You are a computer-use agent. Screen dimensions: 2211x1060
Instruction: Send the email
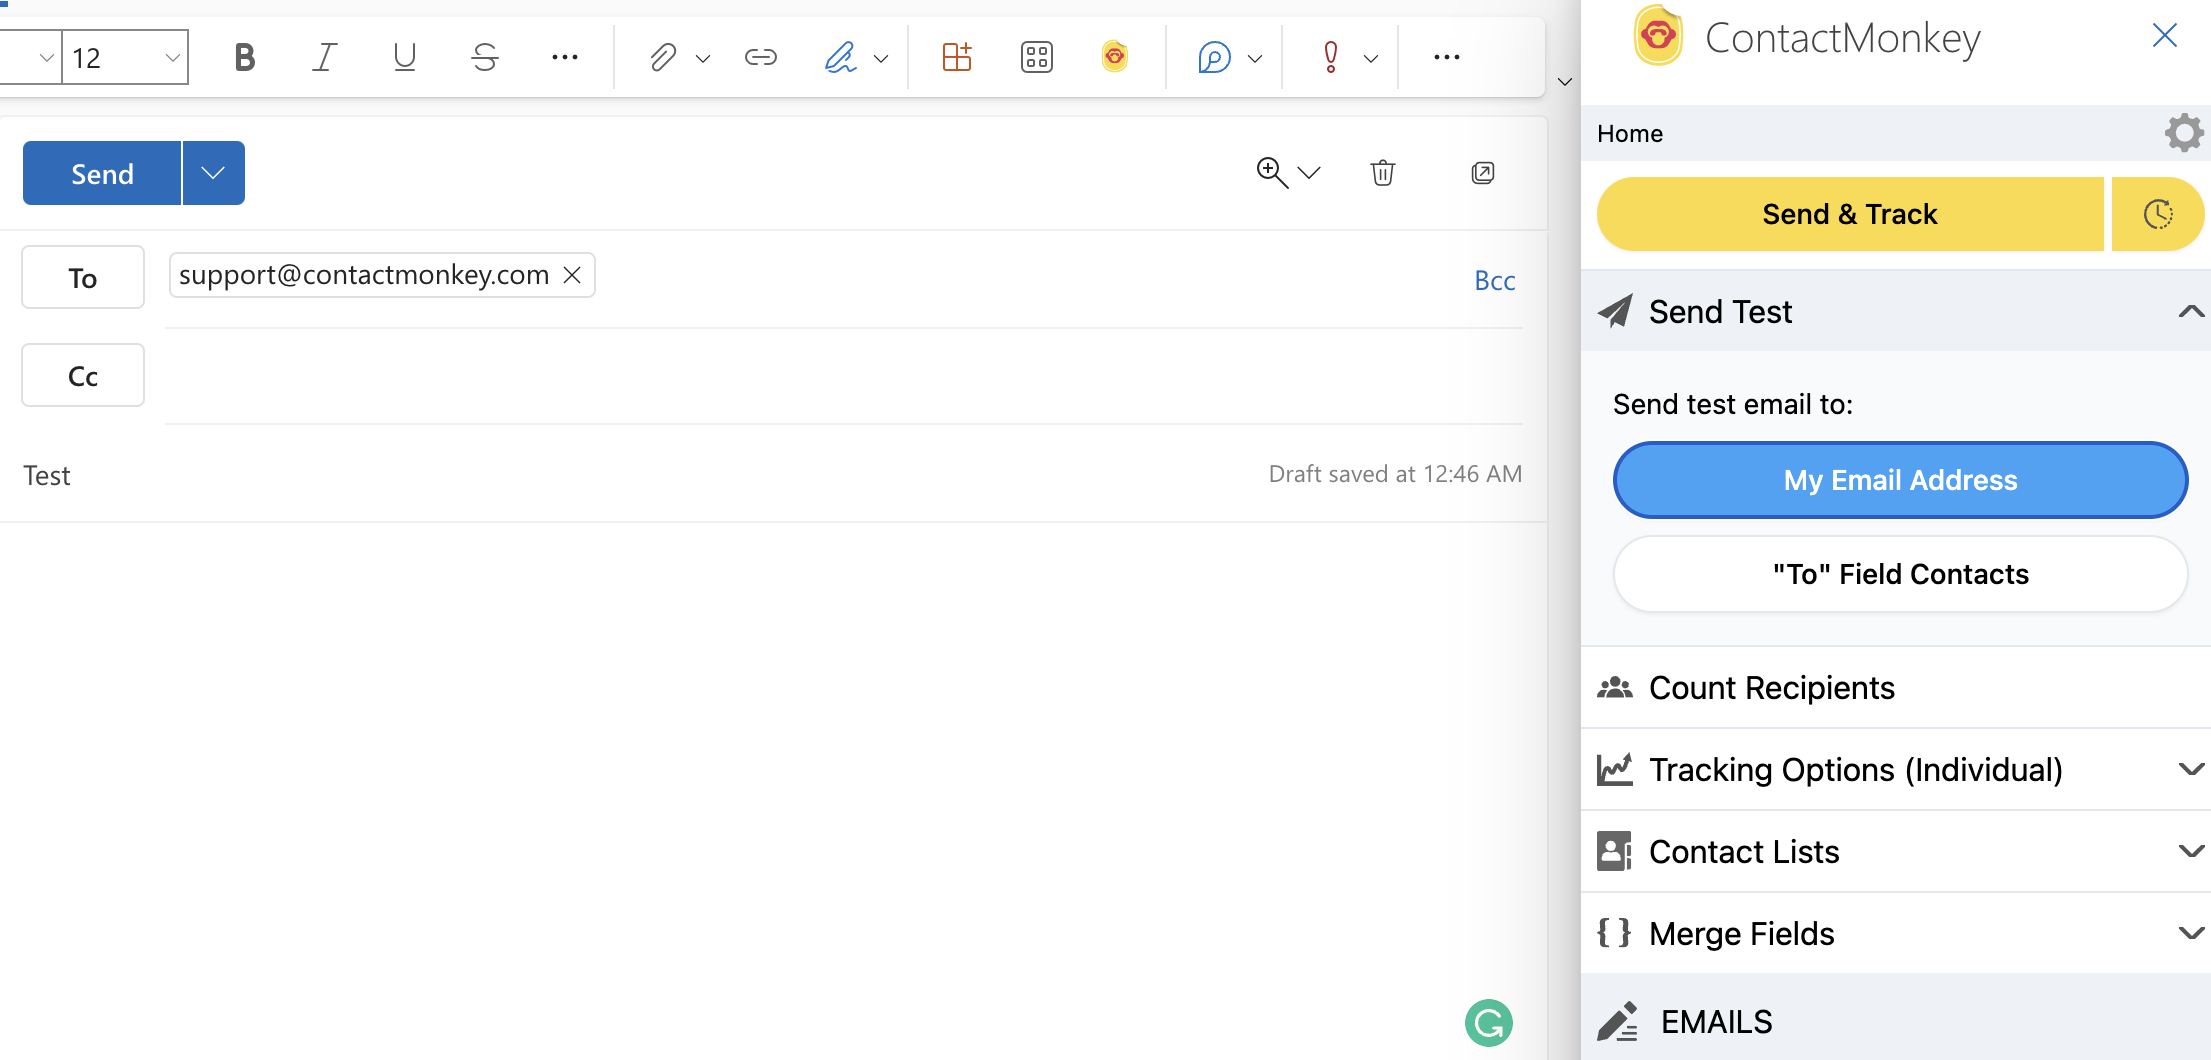[x=102, y=173]
